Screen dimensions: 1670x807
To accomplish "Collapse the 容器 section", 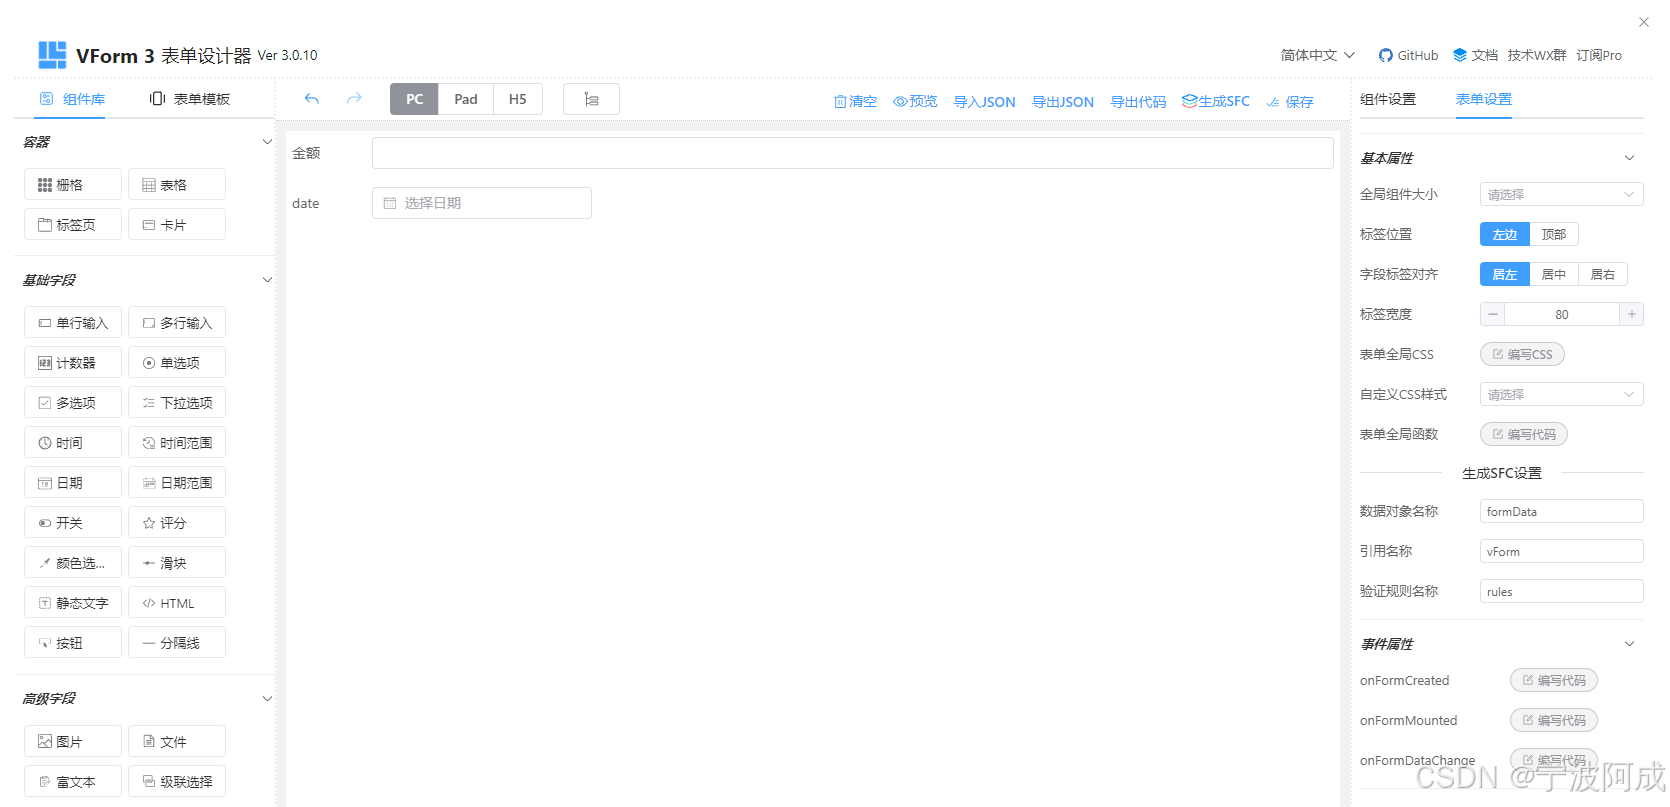I will [x=267, y=142].
